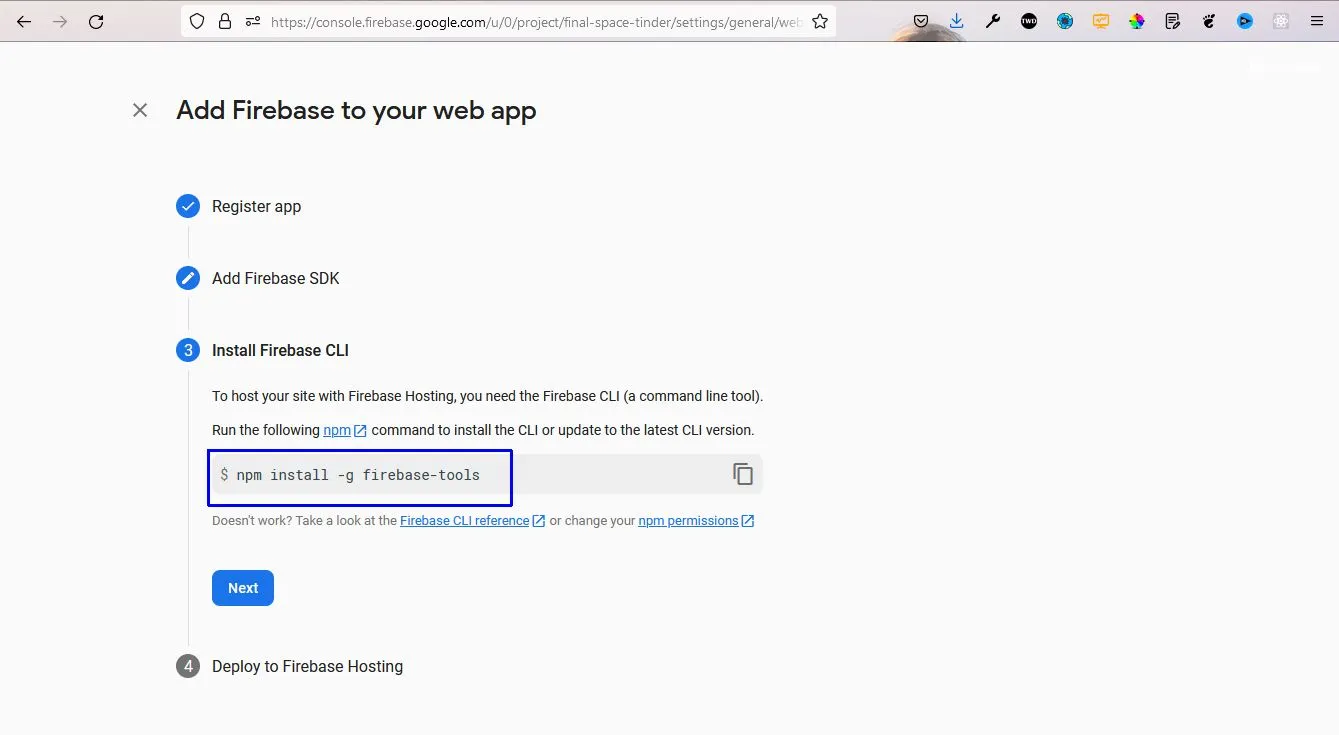The height and width of the screenshot is (735, 1339).
Task: Open the color wheel extension
Action: pos(1137,21)
